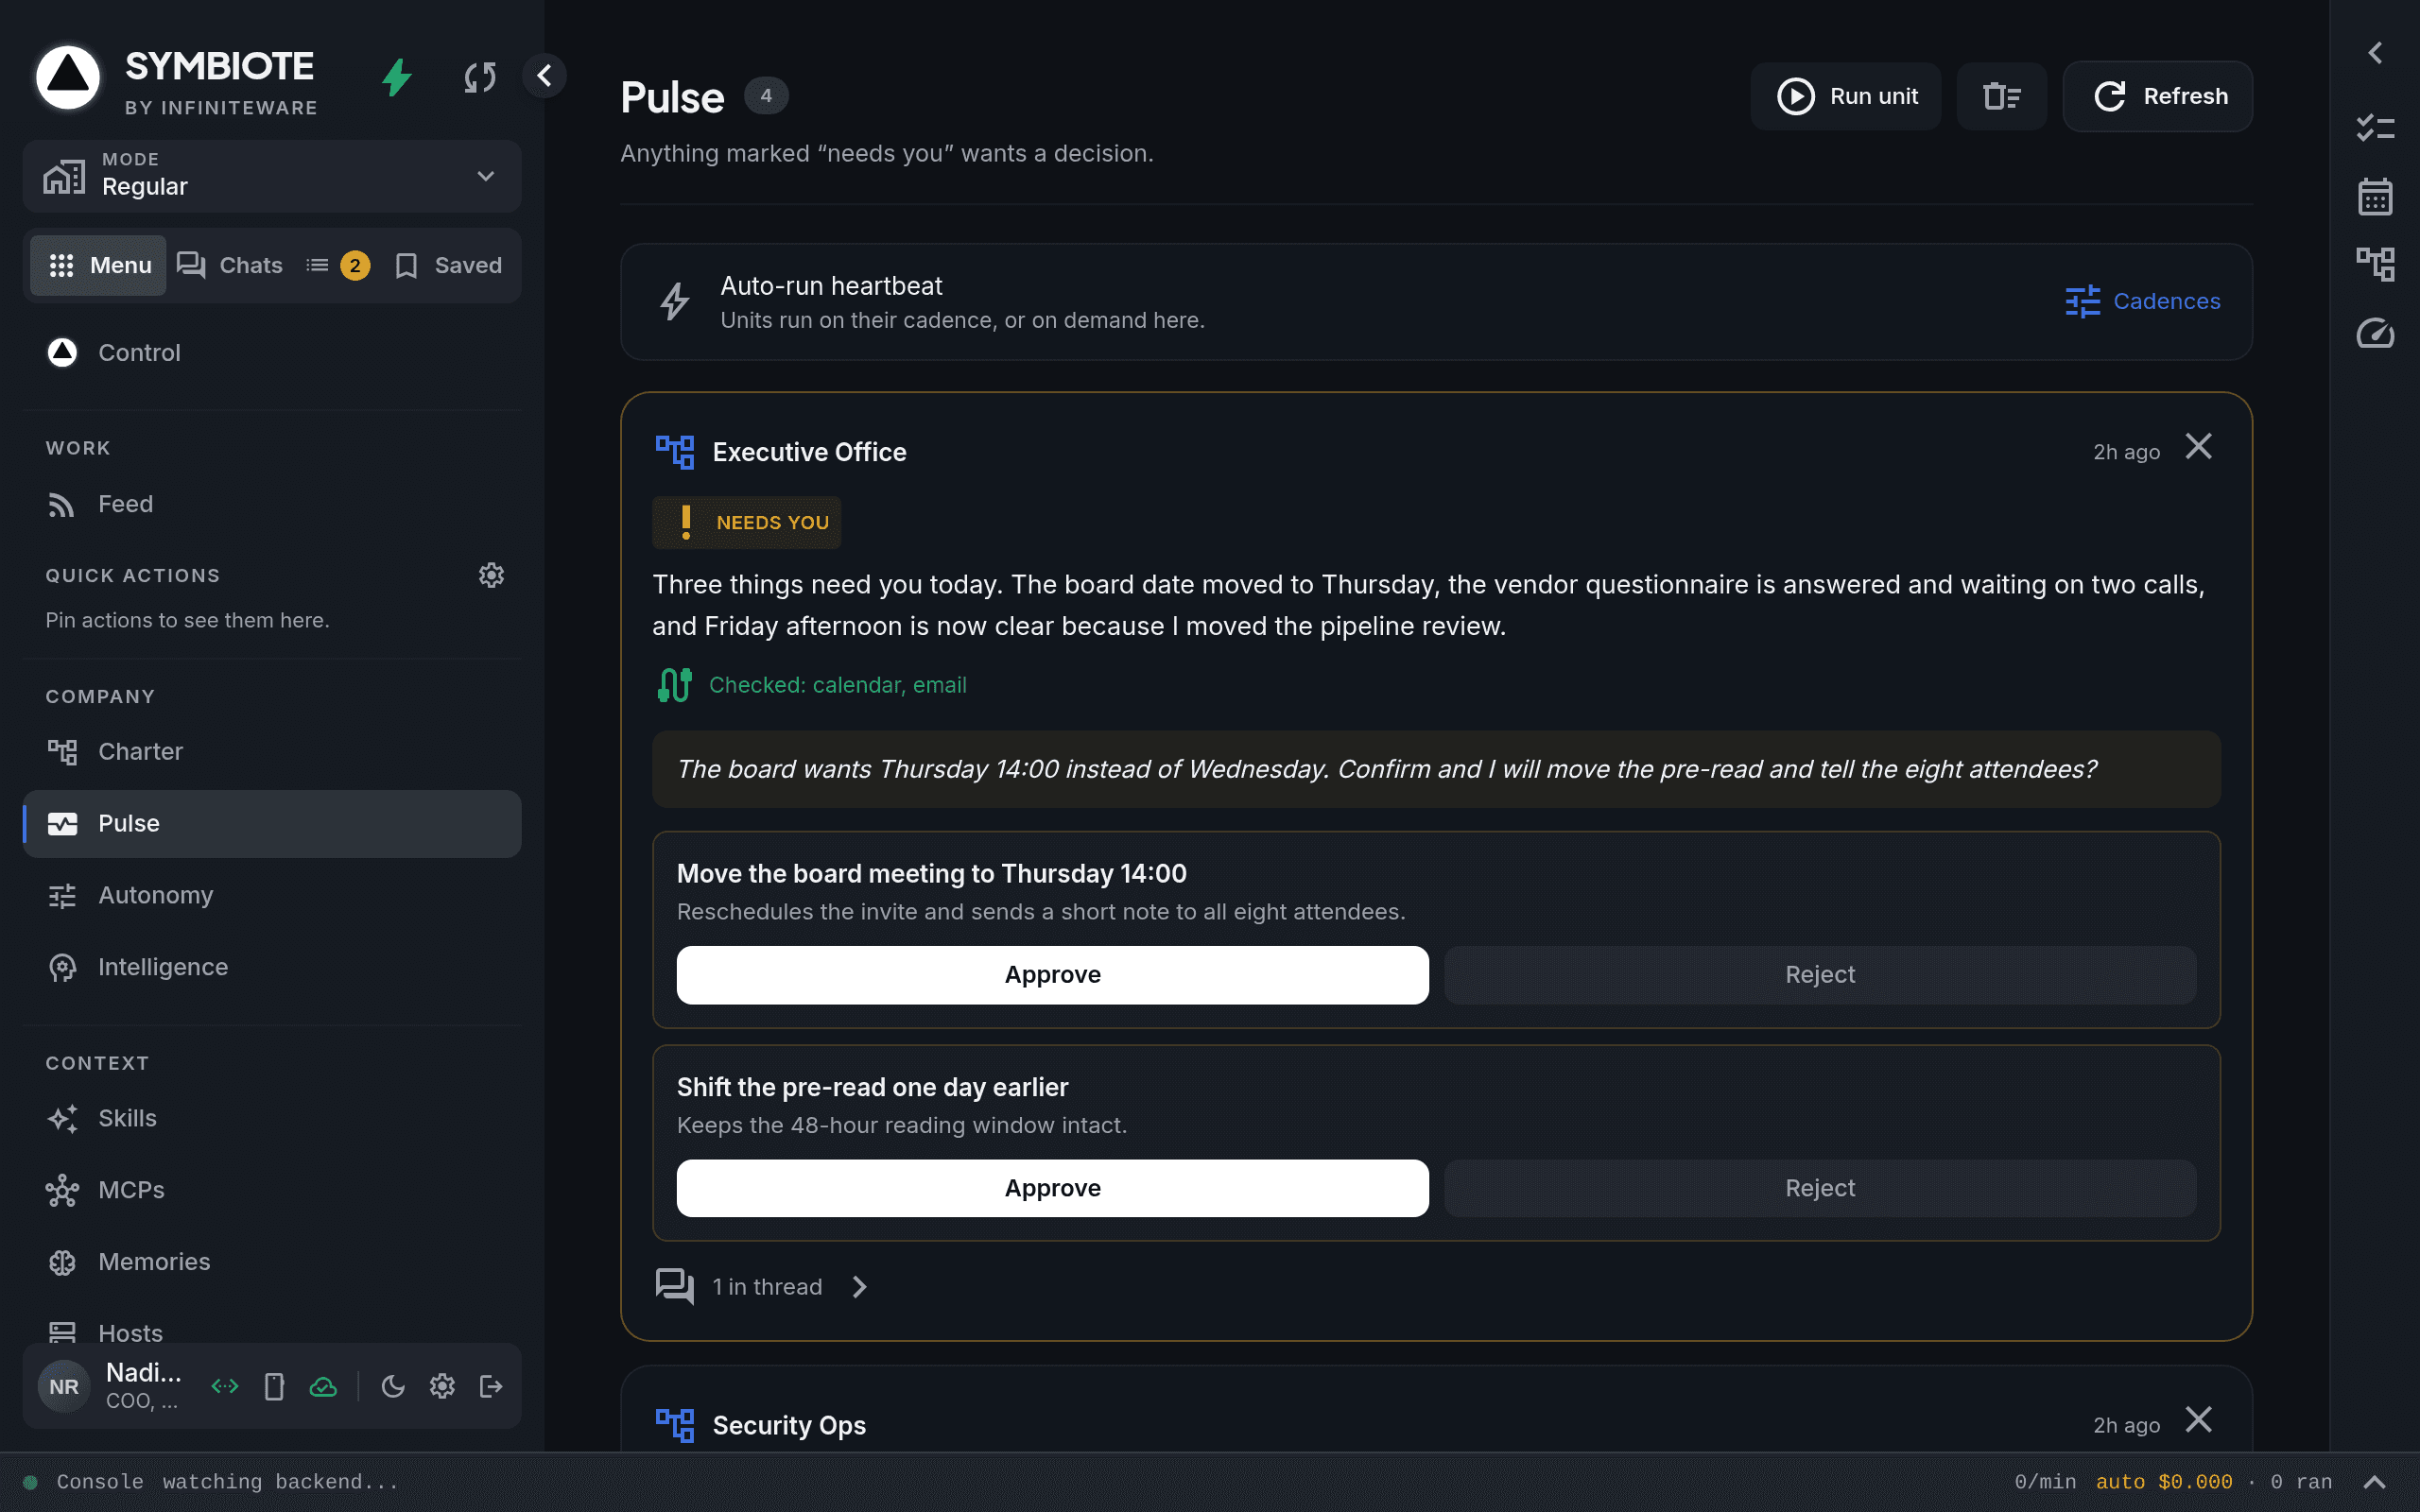Reject moving board meeting to Thursday 14:00
2420x1512 pixels.
1820,975
